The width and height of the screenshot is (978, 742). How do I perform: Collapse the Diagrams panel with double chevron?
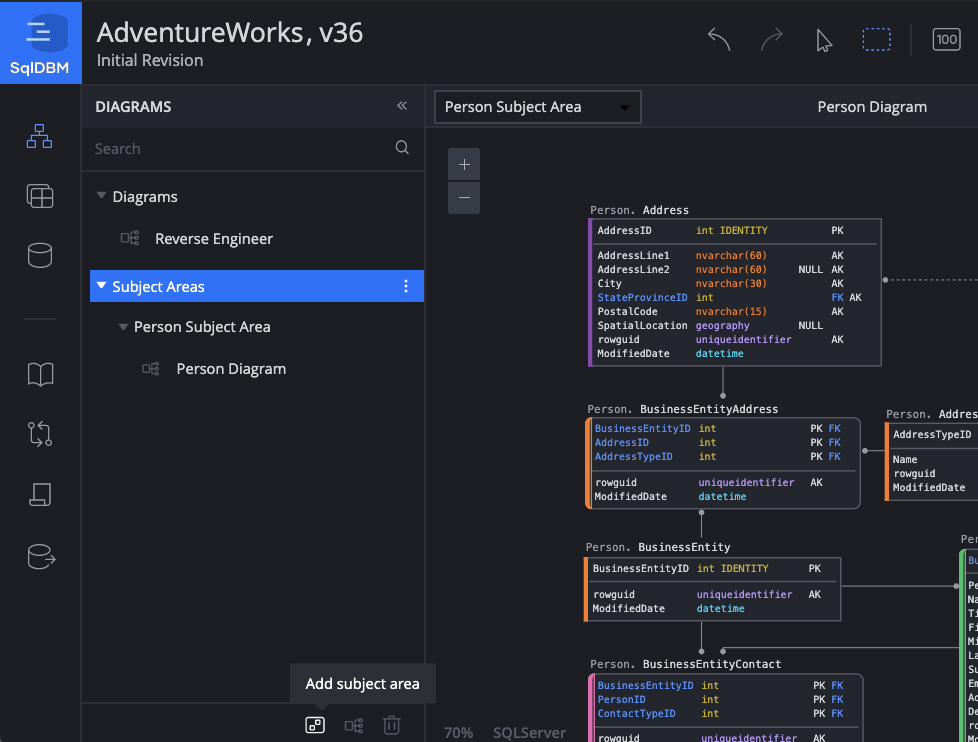[402, 106]
